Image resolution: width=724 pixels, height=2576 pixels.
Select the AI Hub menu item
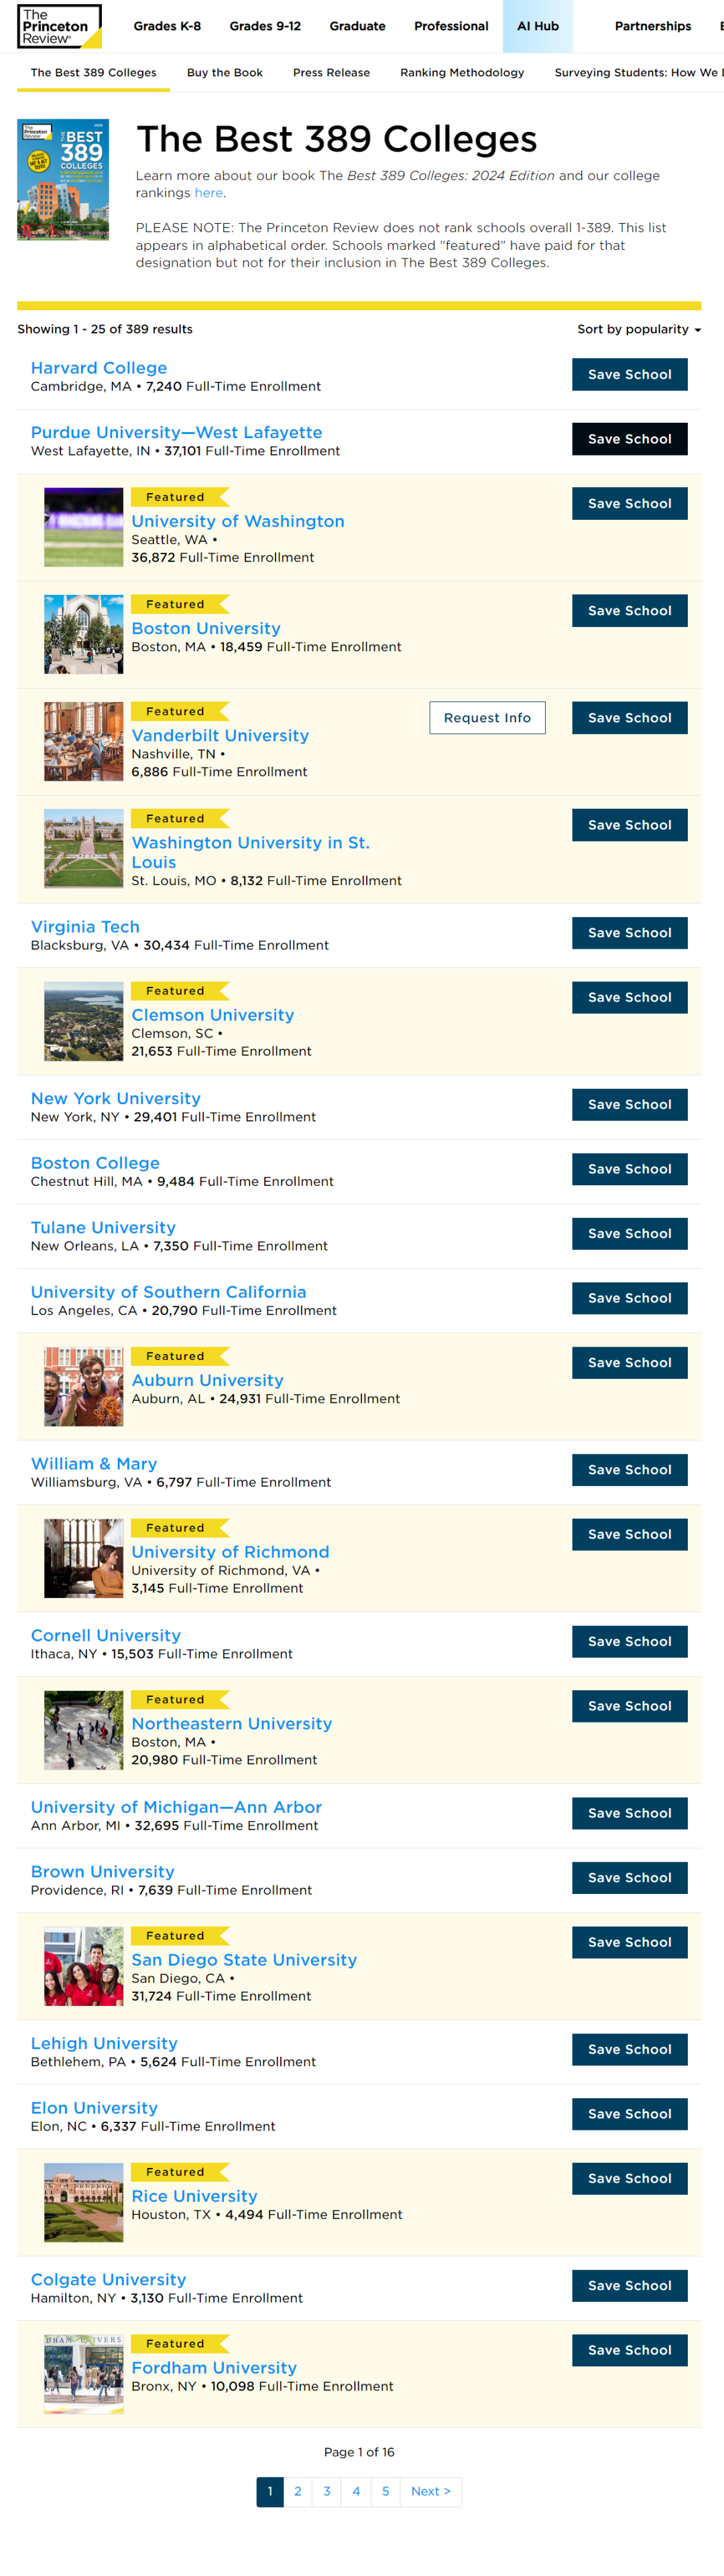[538, 26]
